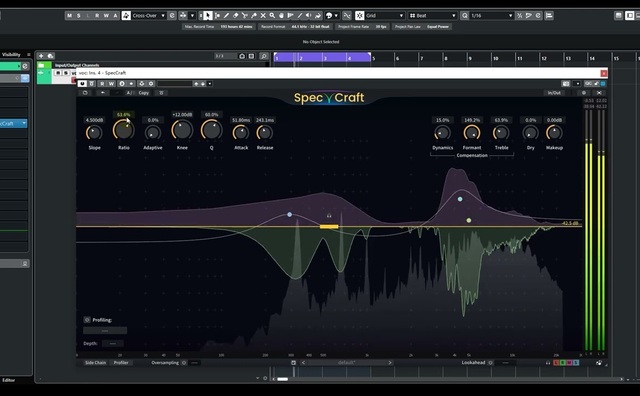Go to next SpecCraft preset arrow
The width and height of the screenshot is (640, 396).
[x=390, y=363]
